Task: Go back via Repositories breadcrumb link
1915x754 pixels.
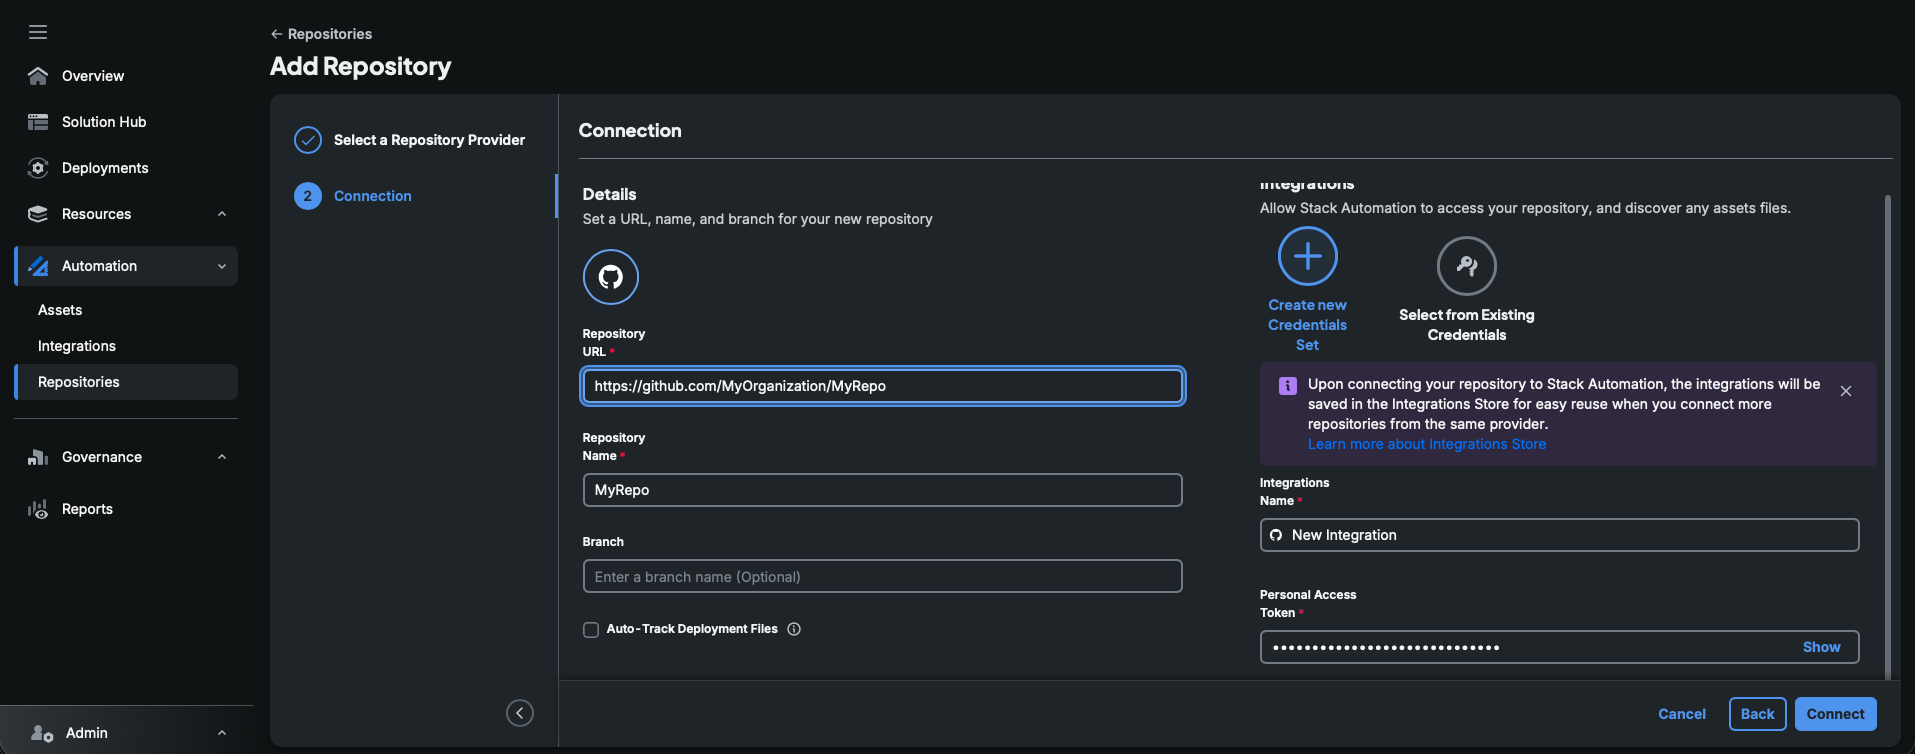Action: 321,34
